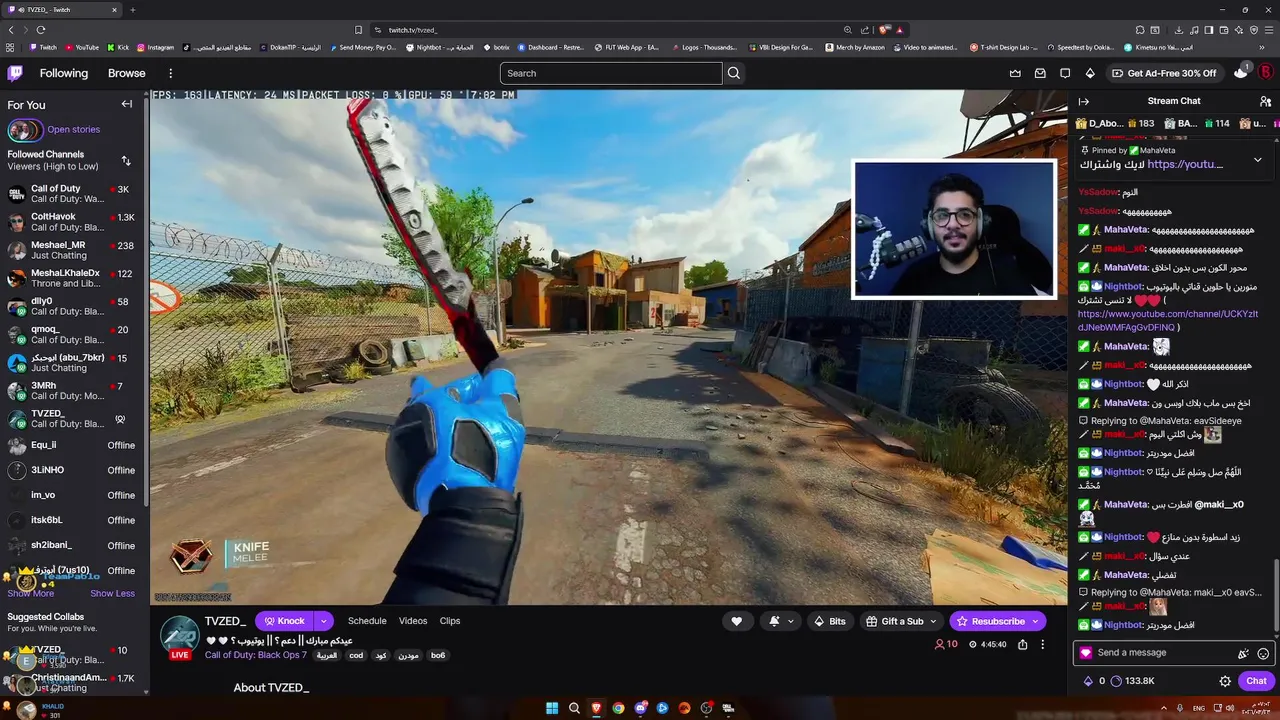Open the top navigation more menu

click(170, 73)
